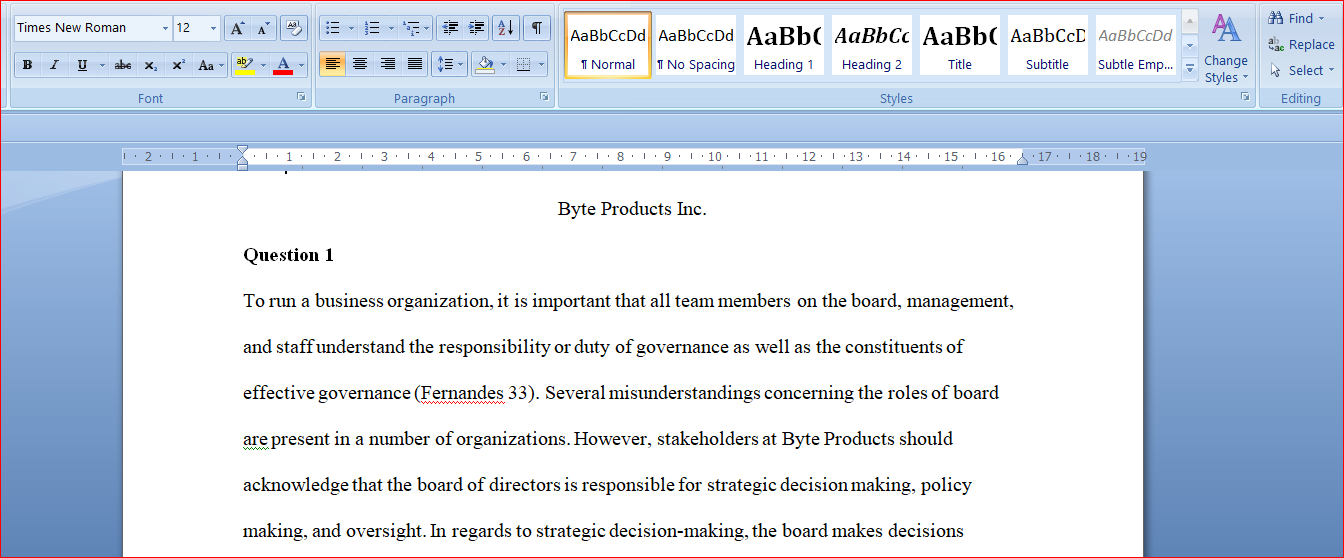Show the next row of styles
1344x558 pixels.
point(1189,45)
